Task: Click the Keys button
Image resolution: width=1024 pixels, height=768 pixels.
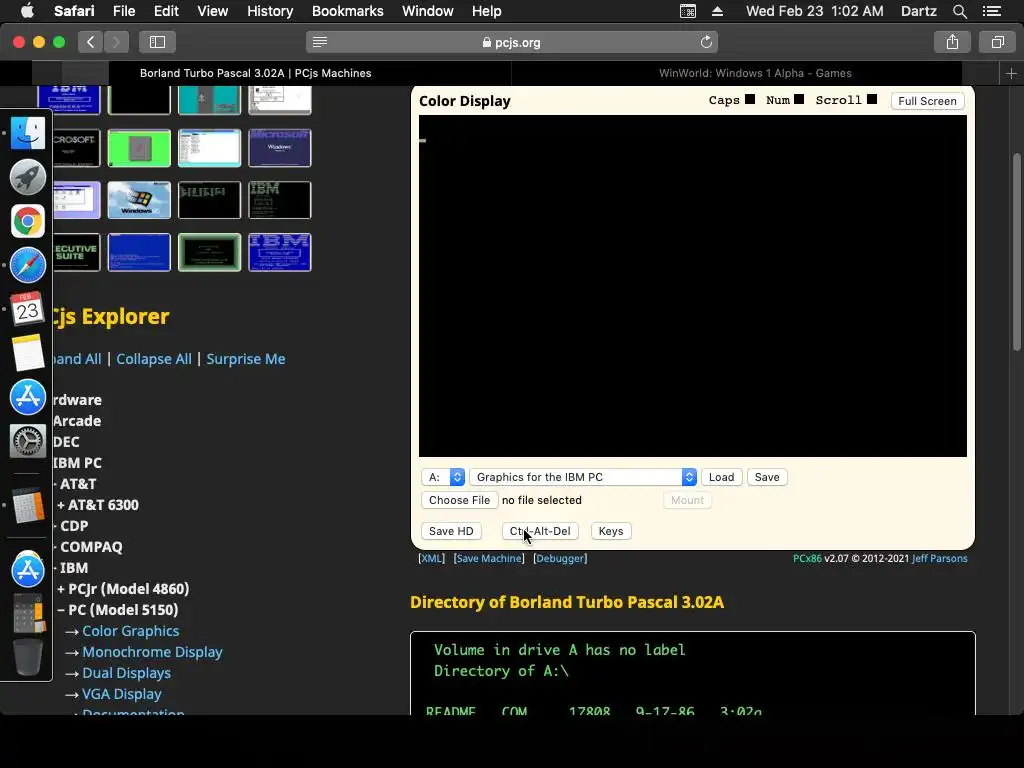Action: click(x=611, y=531)
